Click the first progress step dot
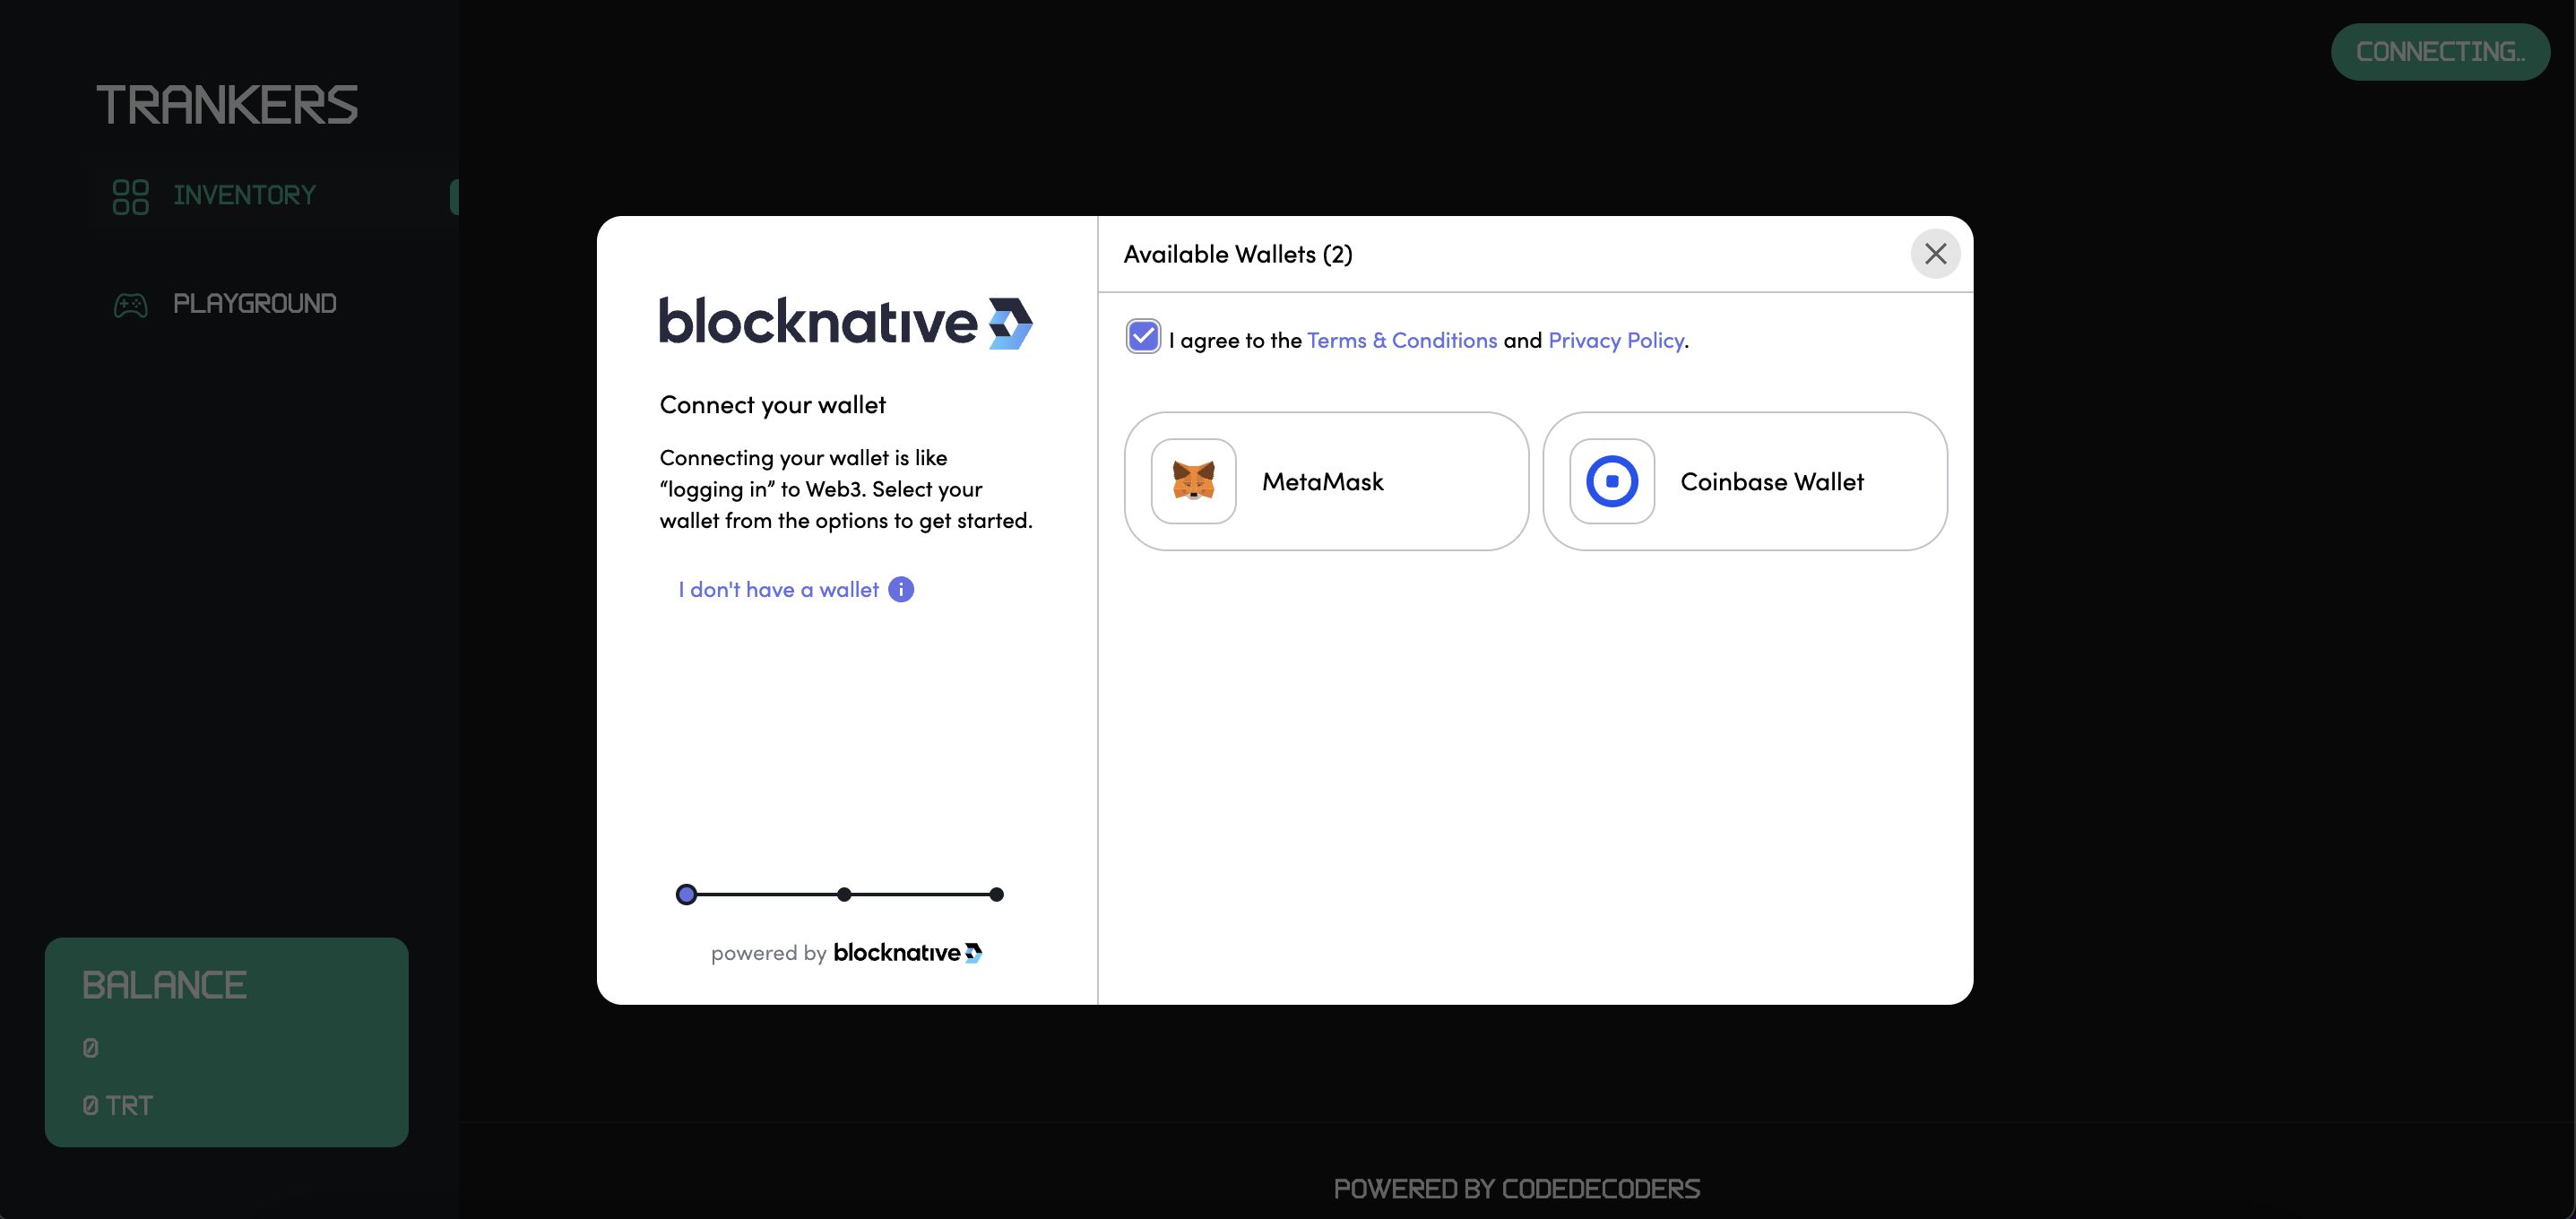 coord(686,894)
